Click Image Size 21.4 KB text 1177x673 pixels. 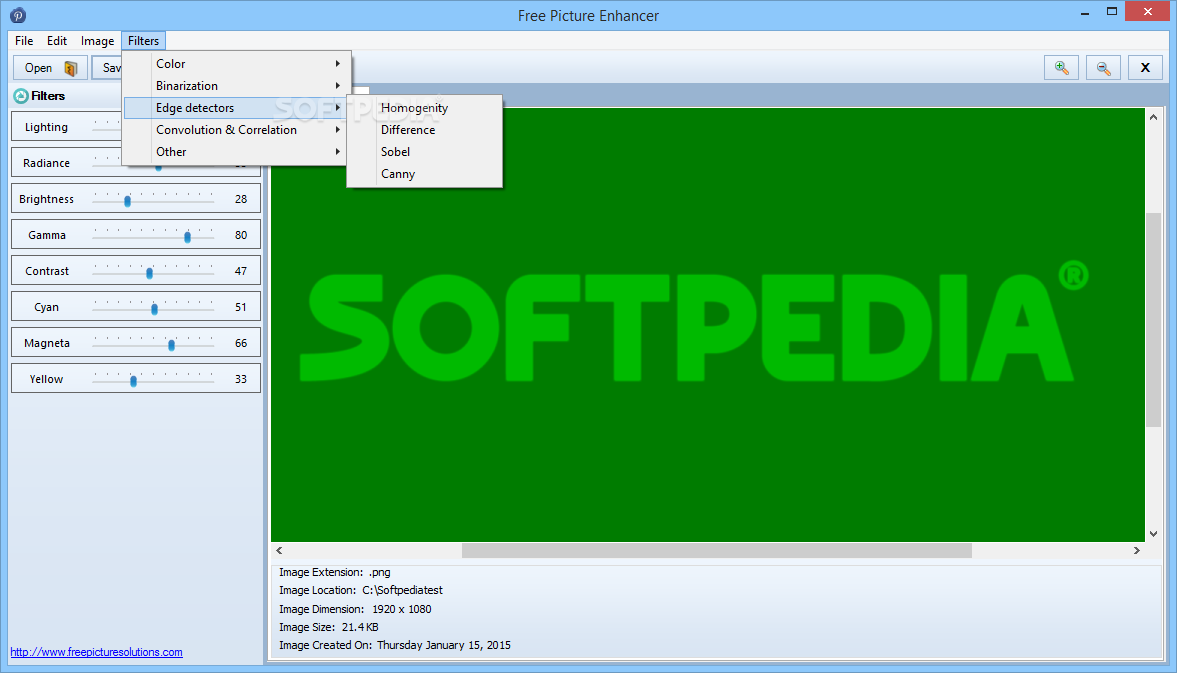pyautogui.click(x=329, y=627)
